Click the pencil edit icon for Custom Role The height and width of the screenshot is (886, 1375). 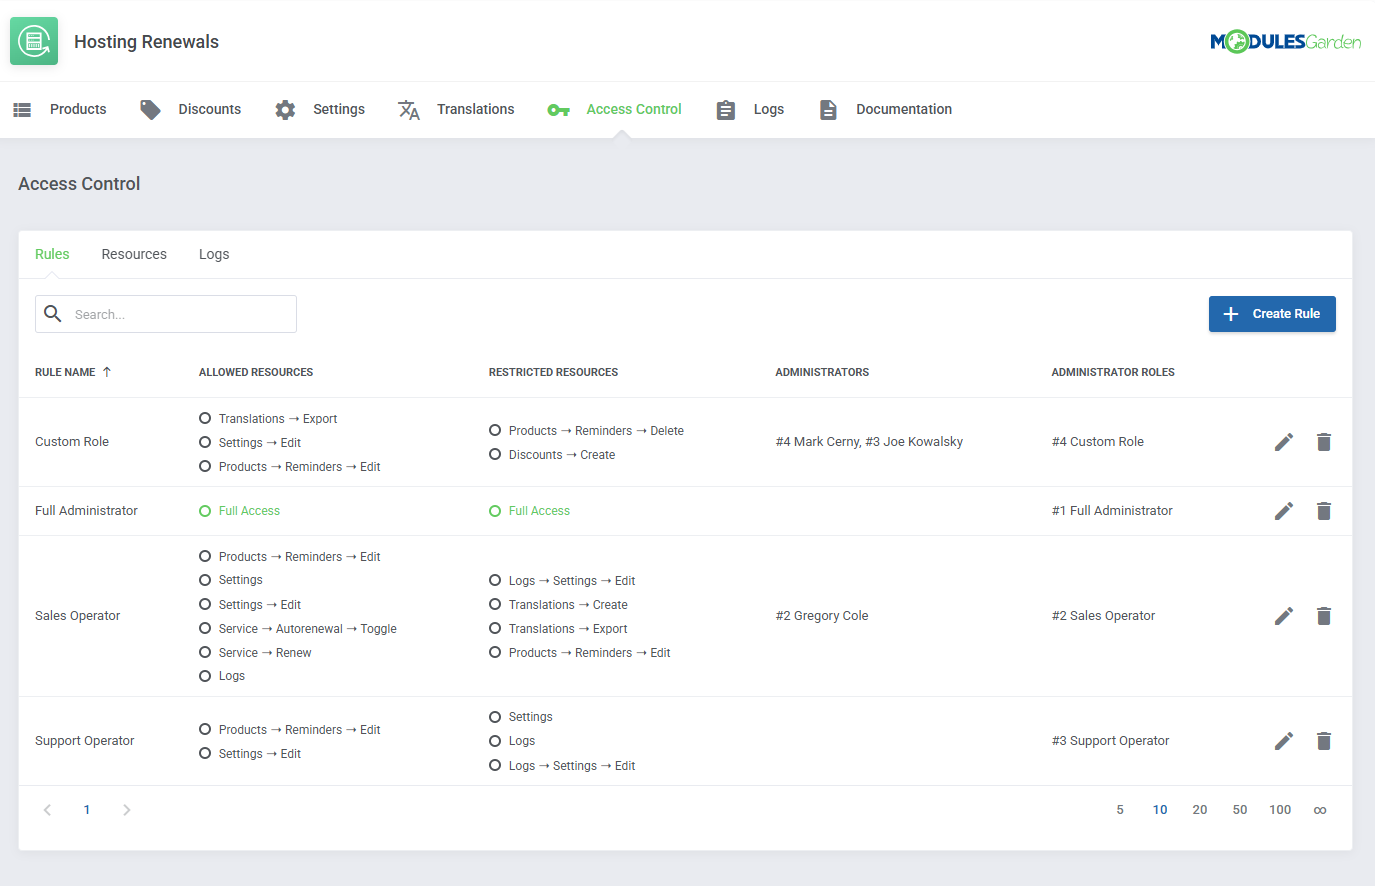1284,442
